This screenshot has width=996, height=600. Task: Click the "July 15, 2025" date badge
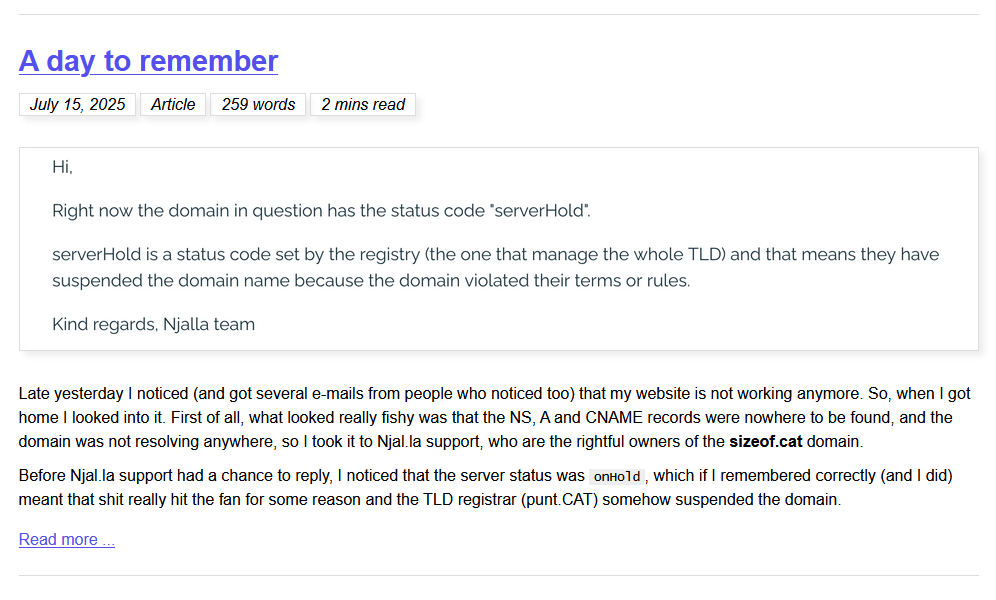pos(77,104)
